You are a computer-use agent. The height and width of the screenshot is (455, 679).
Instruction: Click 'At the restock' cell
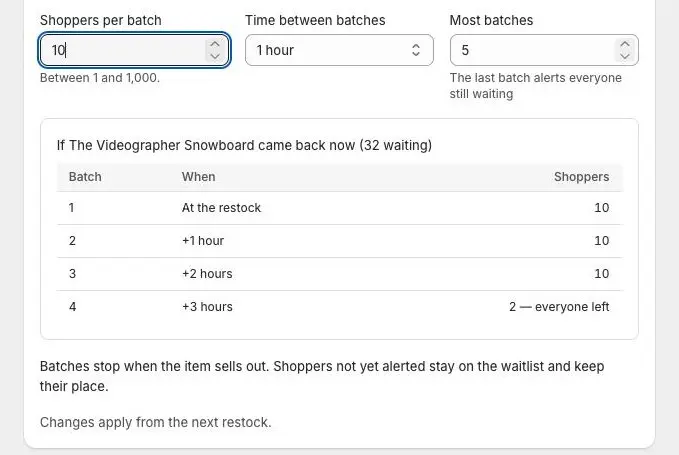tap(221, 208)
